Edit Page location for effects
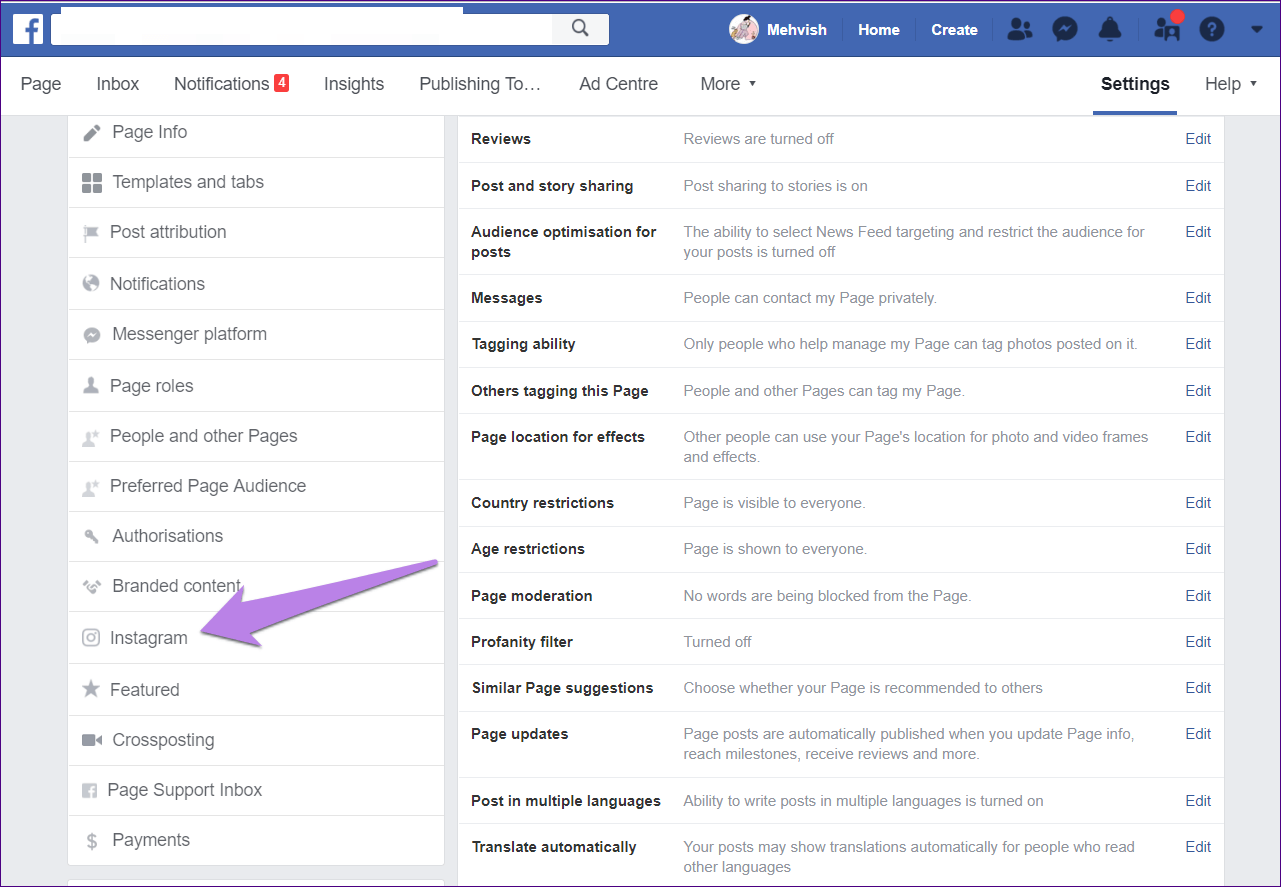 (x=1198, y=437)
